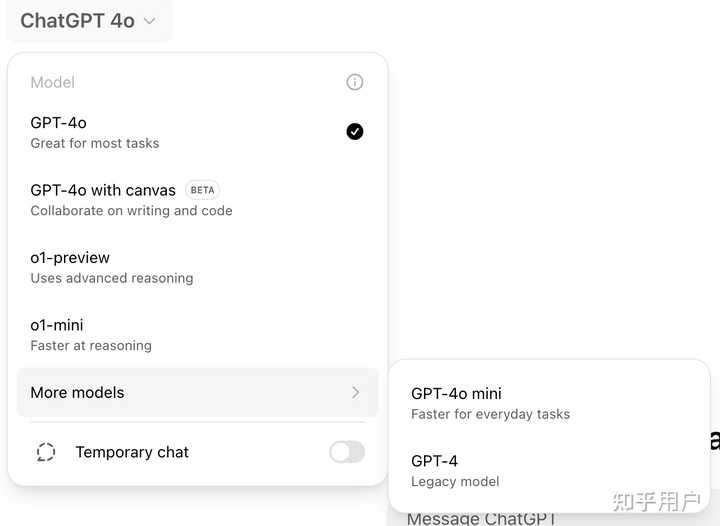Click the chevron next to ChatGPT 4o
Image resolution: width=720 pixels, height=526 pixels.
[x=149, y=21]
